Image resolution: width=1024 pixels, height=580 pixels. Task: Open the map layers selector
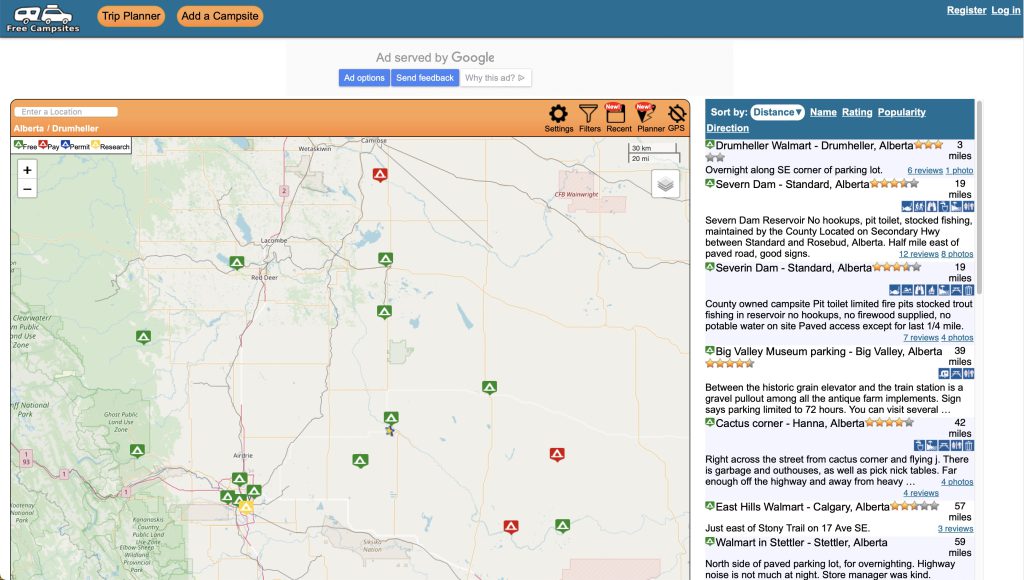[665, 184]
